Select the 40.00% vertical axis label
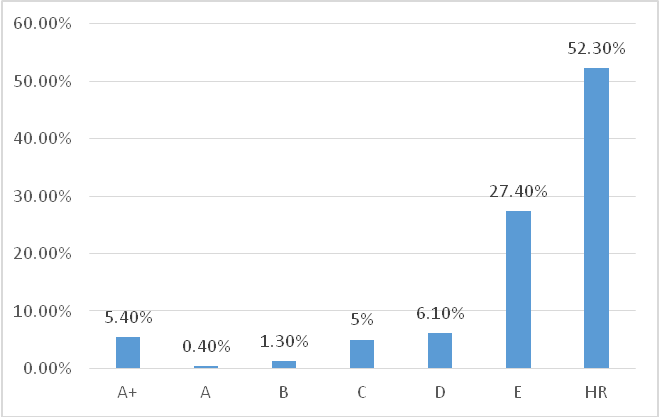The width and height of the screenshot is (659, 417). coord(45,138)
